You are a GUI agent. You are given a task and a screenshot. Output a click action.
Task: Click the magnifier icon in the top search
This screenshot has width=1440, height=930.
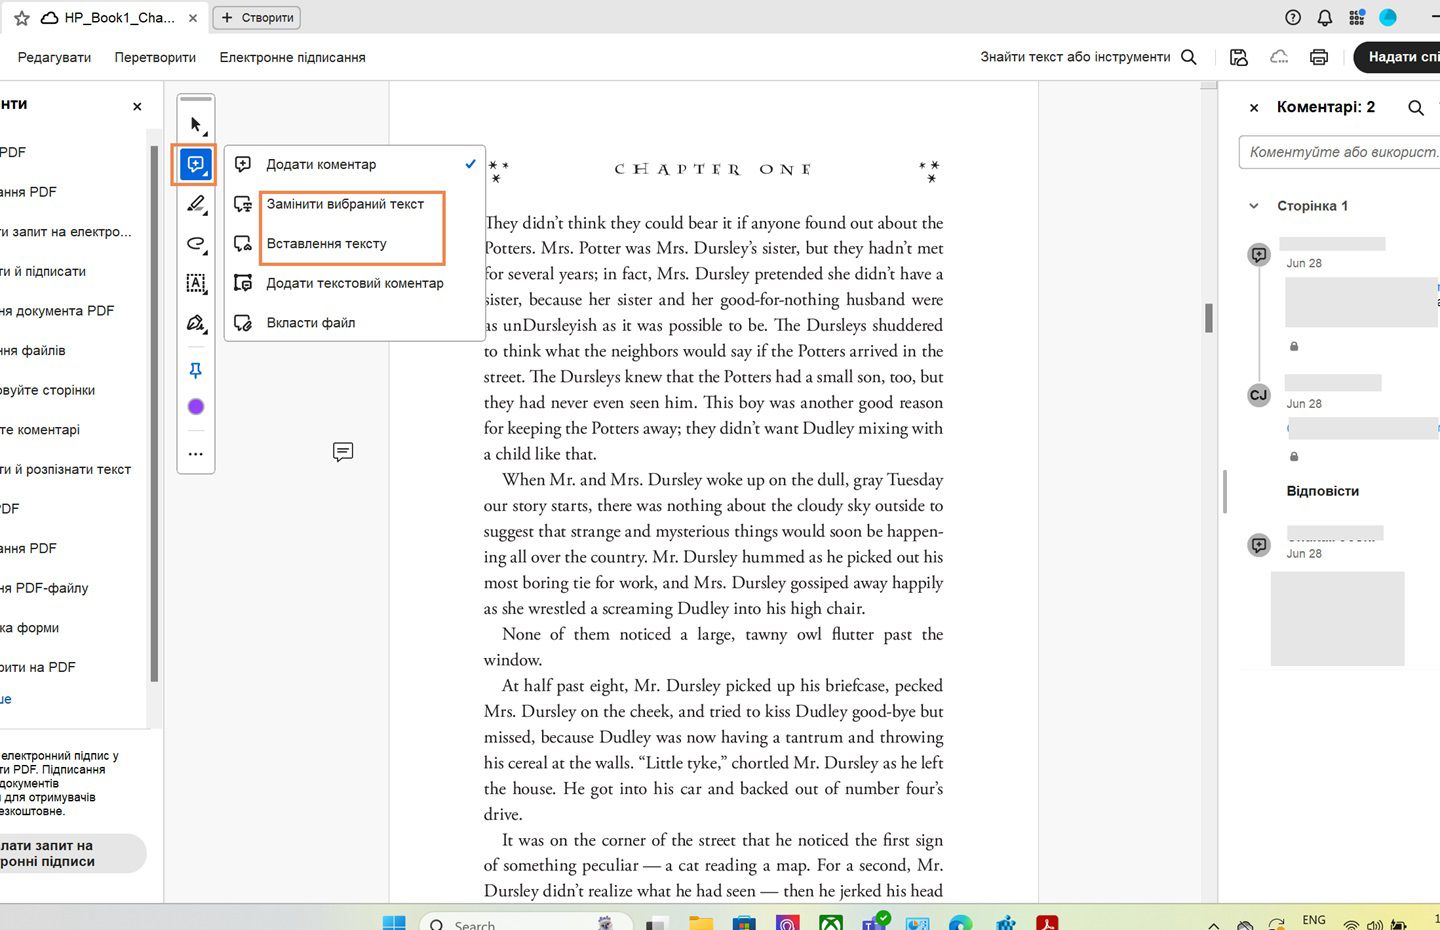(1189, 57)
